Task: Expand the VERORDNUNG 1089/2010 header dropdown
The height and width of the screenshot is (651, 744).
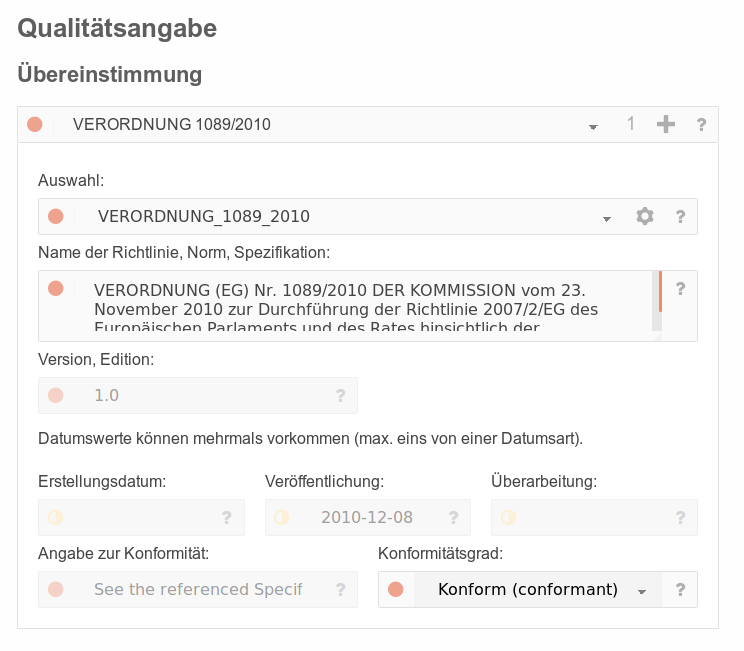Action: pos(593,126)
